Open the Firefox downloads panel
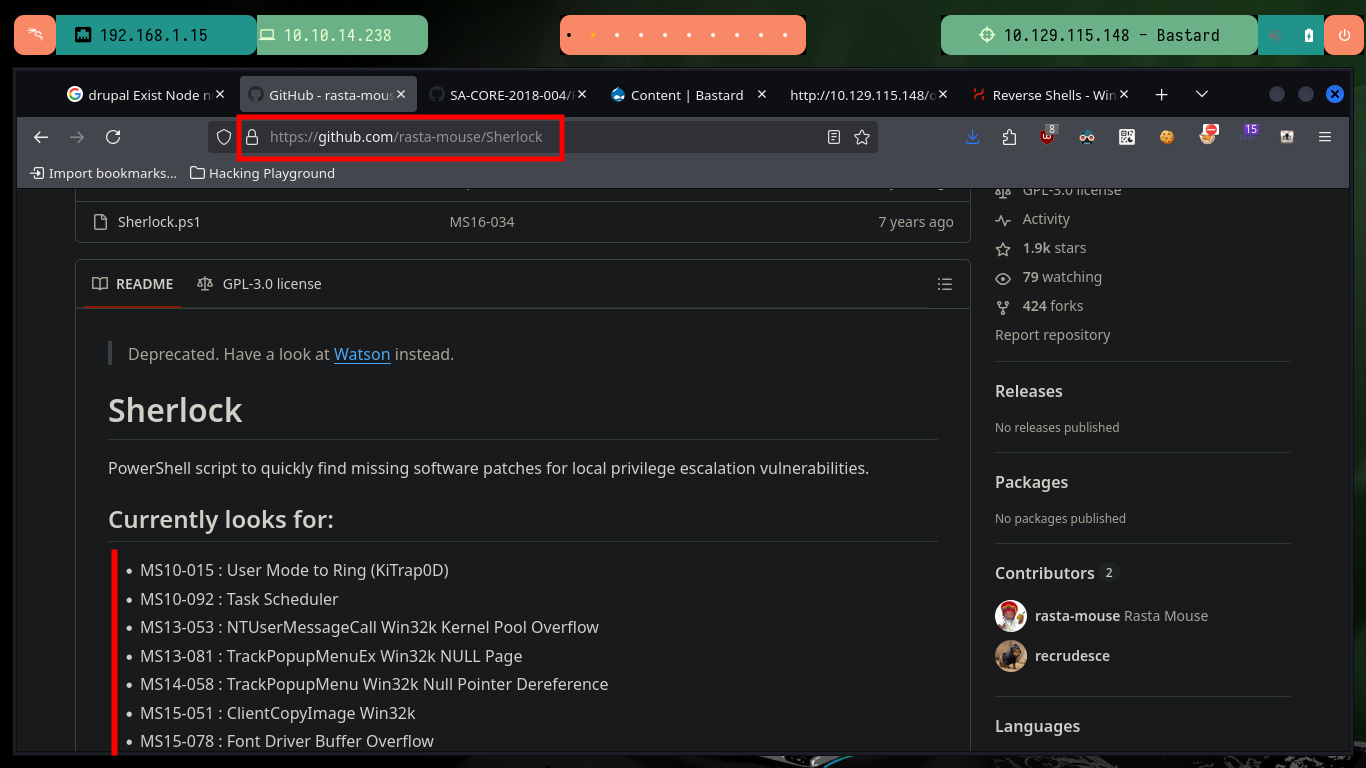 972,137
